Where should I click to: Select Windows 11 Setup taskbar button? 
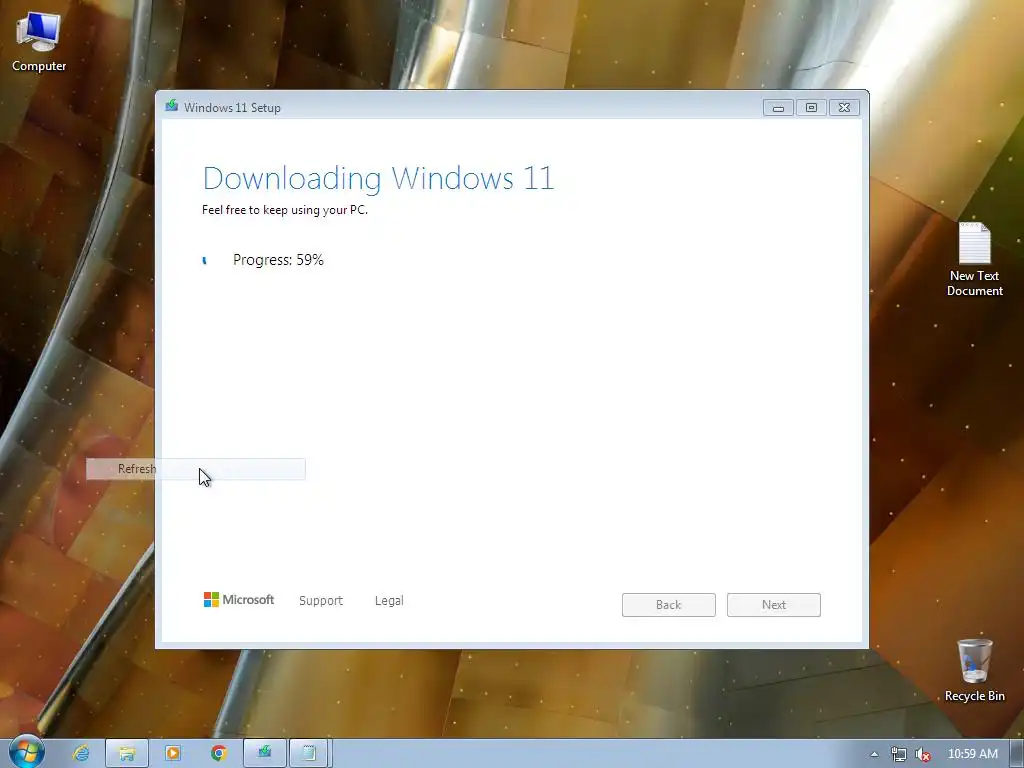264,753
